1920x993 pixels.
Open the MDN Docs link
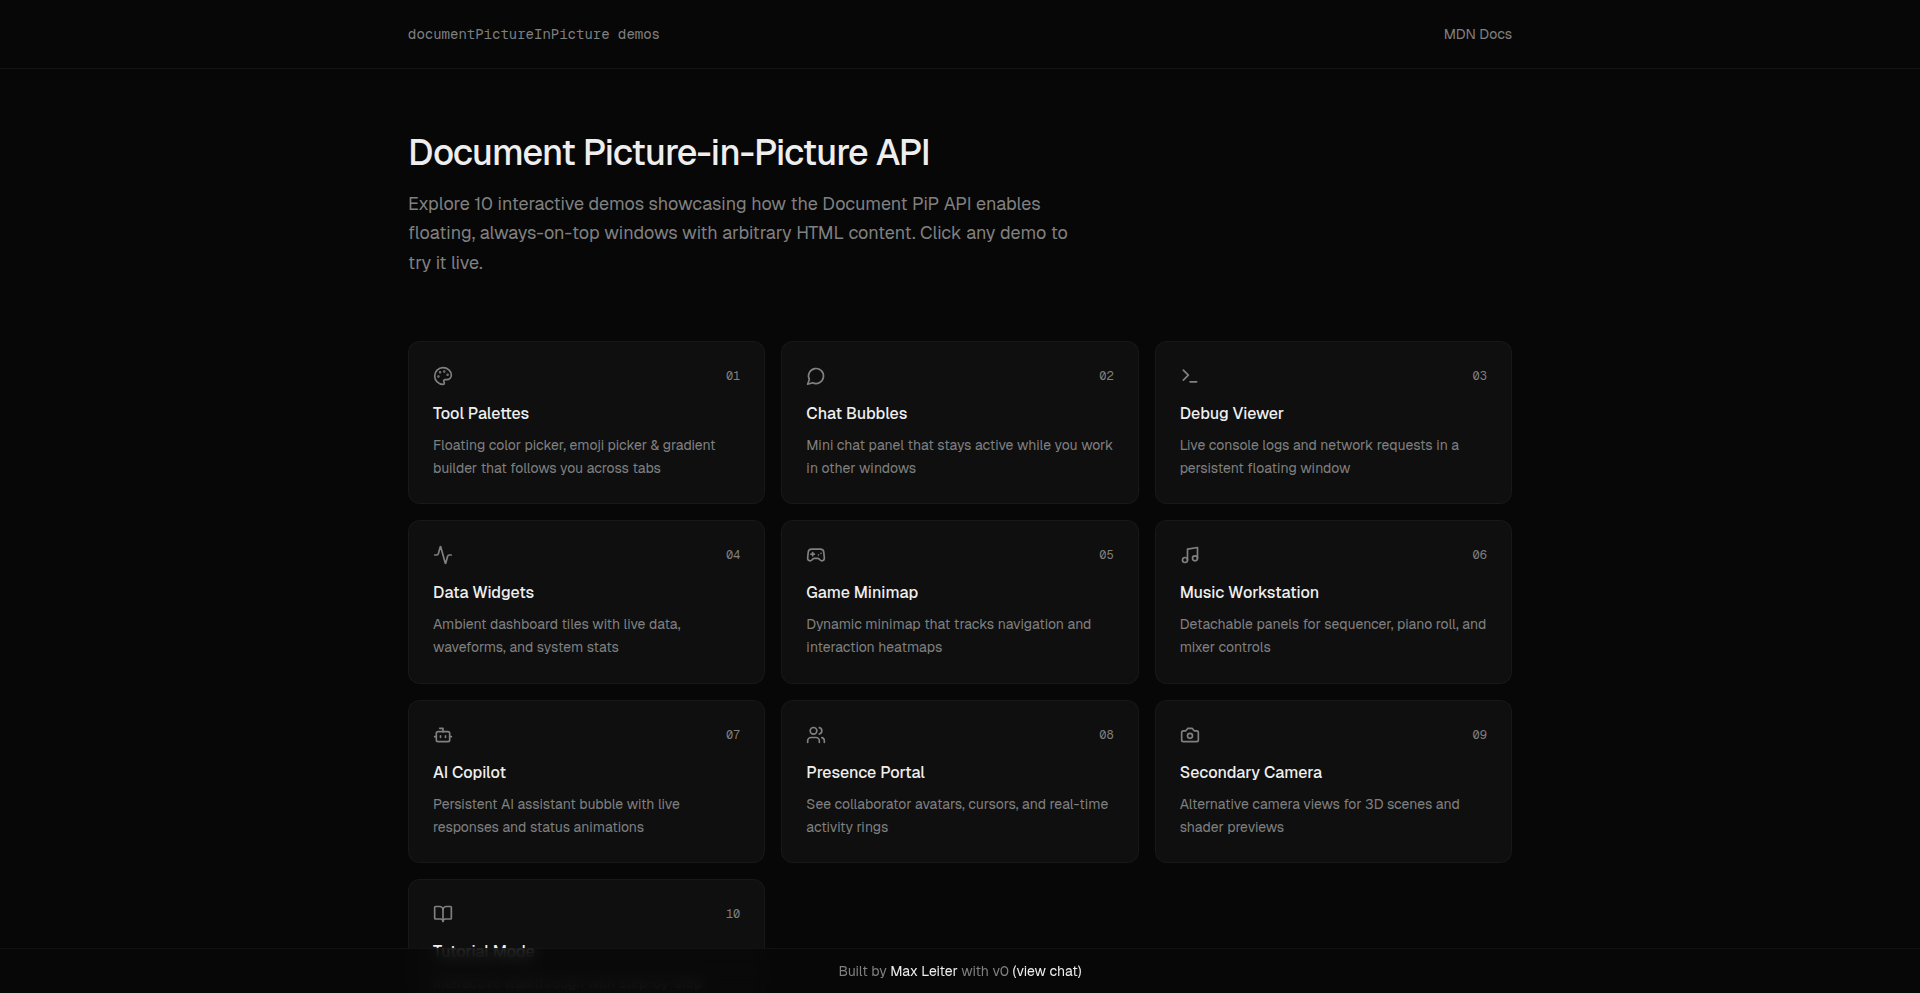coord(1477,34)
